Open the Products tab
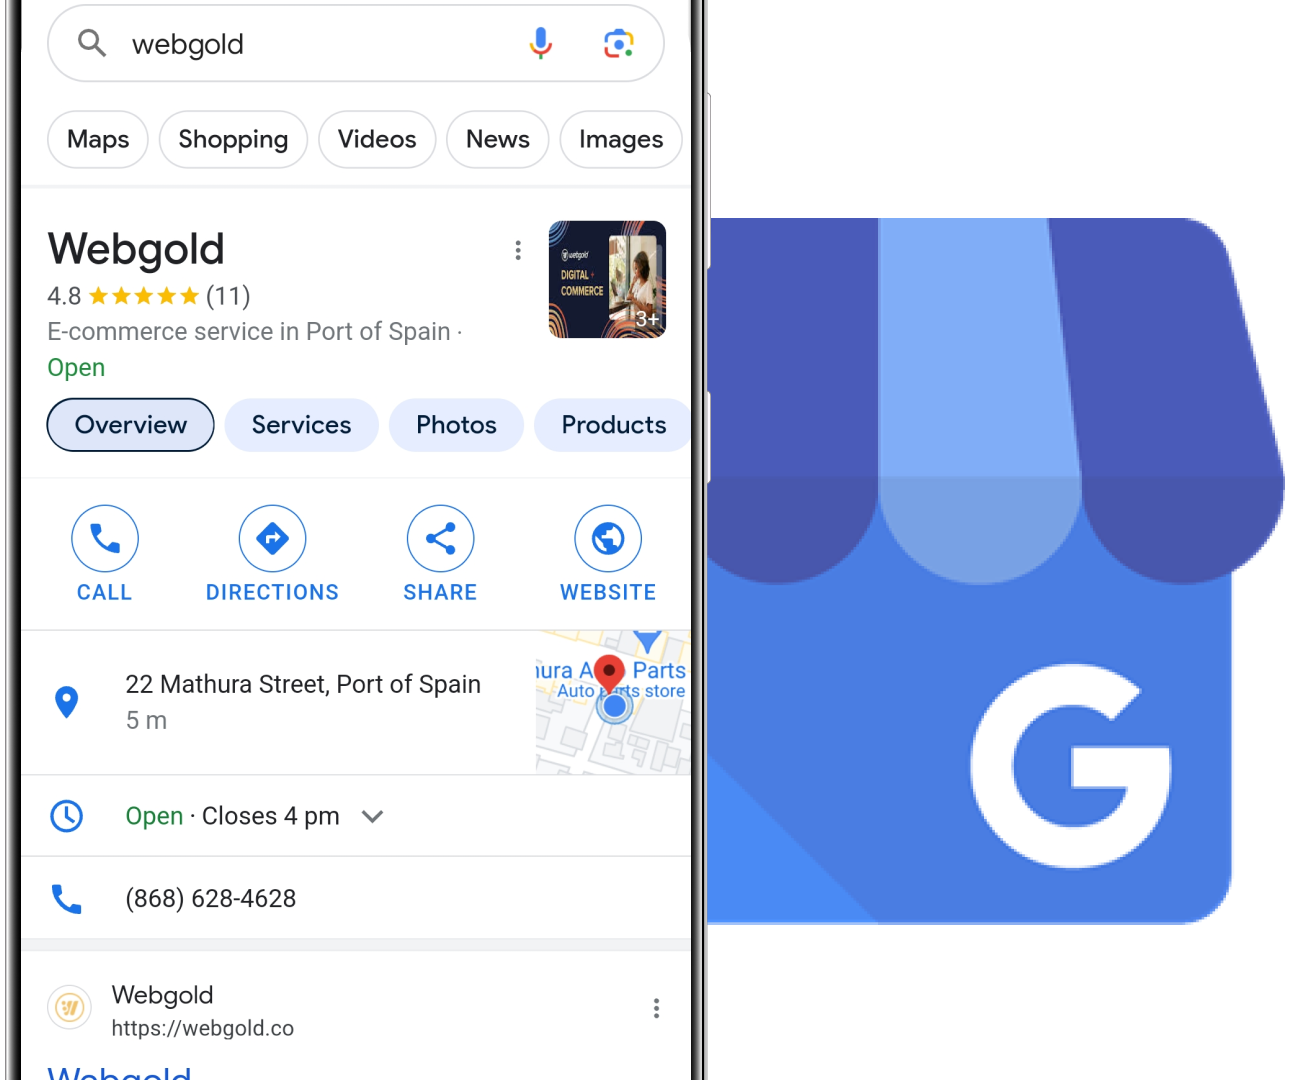Viewport: 1298px width, 1080px height. coord(613,425)
